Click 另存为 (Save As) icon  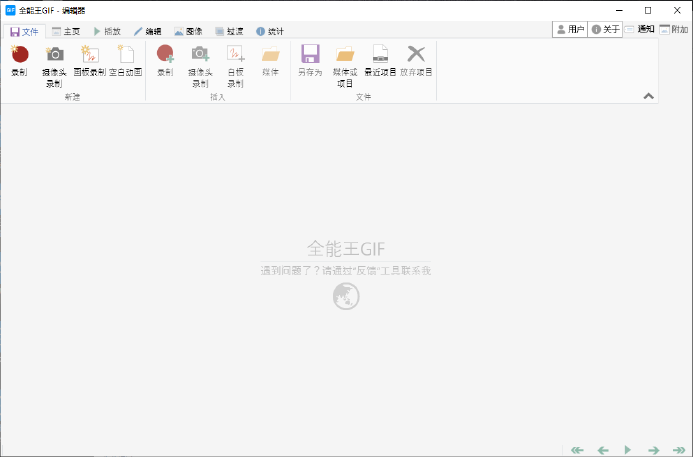pyautogui.click(x=310, y=59)
